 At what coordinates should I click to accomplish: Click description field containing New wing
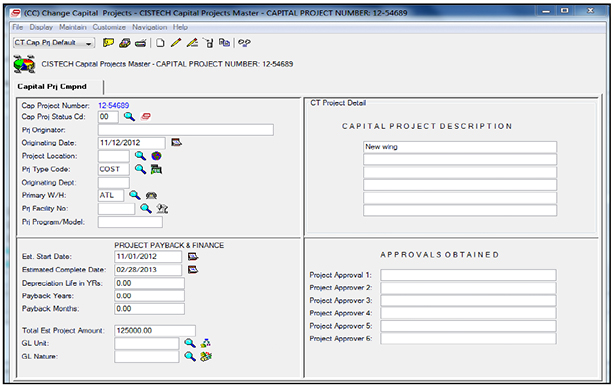pyautogui.click(x=460, y=147)
